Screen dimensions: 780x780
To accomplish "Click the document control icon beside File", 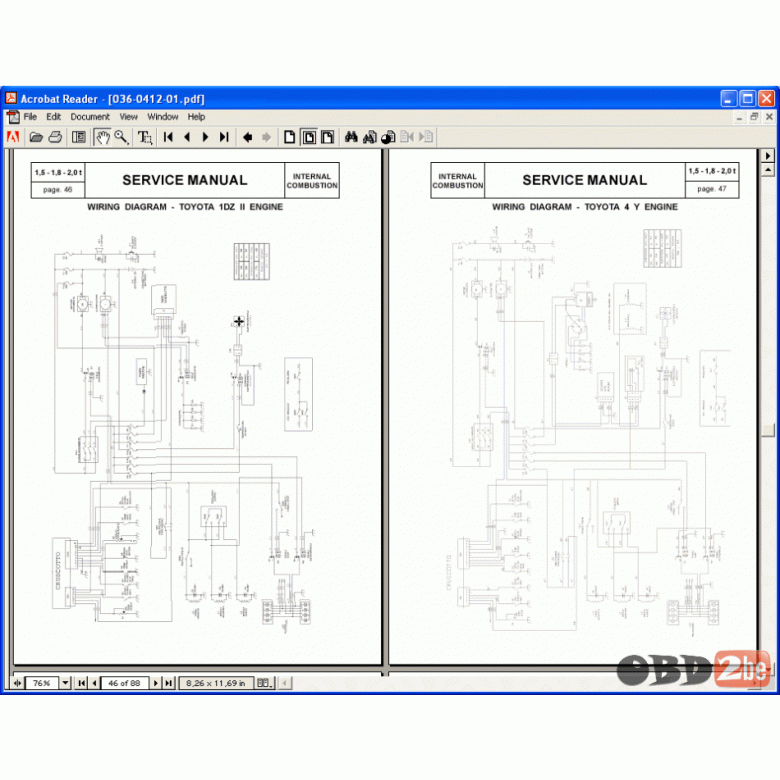I will pyautogui.click(x=13, y=117).
